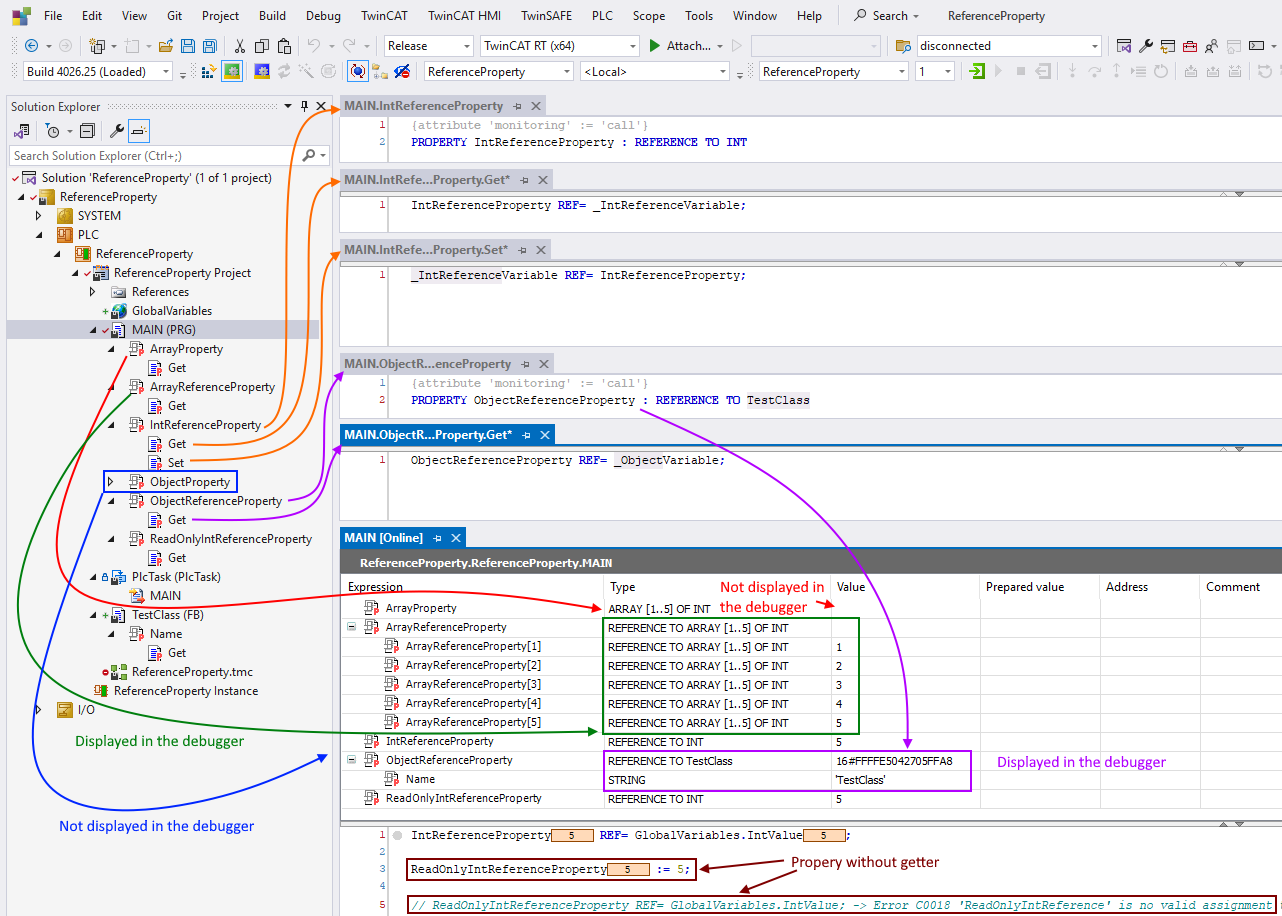Click the Search box in title bar
The image size is (1282, 916).
coord(886,16)
